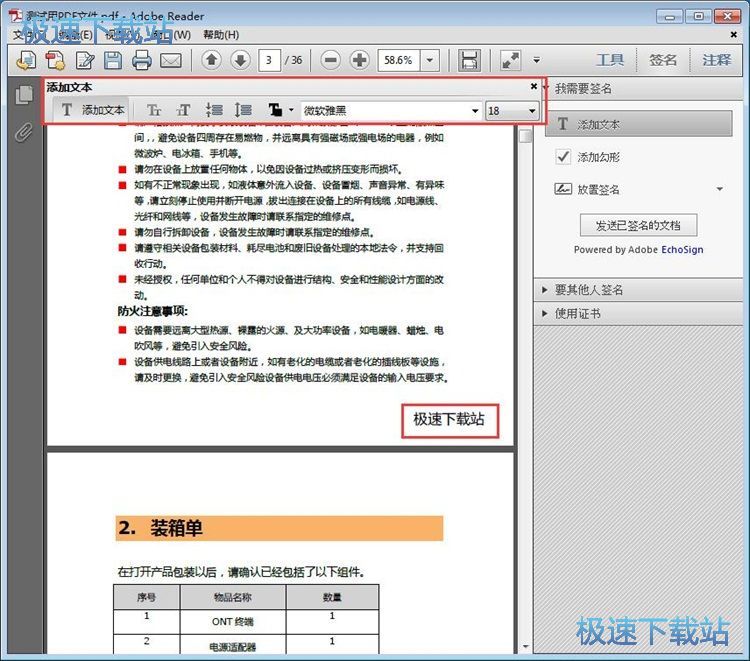
Task: Decrease text size with the small T icon
Action: (x=153, y=110)
